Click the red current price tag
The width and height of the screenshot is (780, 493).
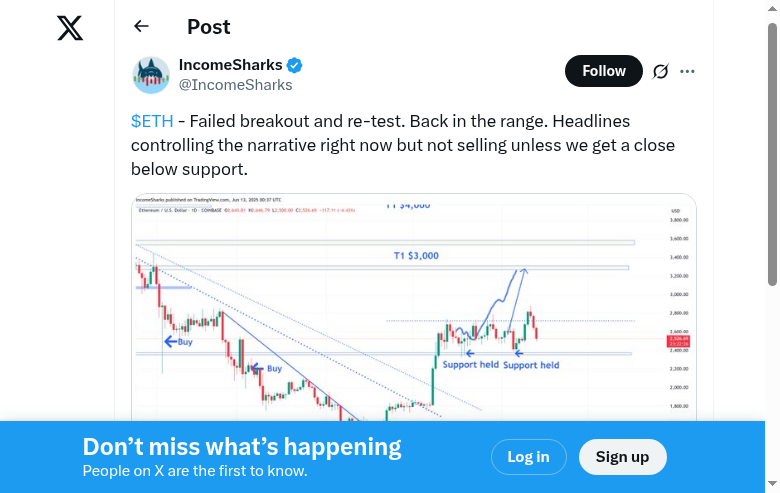click(x=675, y=340)
